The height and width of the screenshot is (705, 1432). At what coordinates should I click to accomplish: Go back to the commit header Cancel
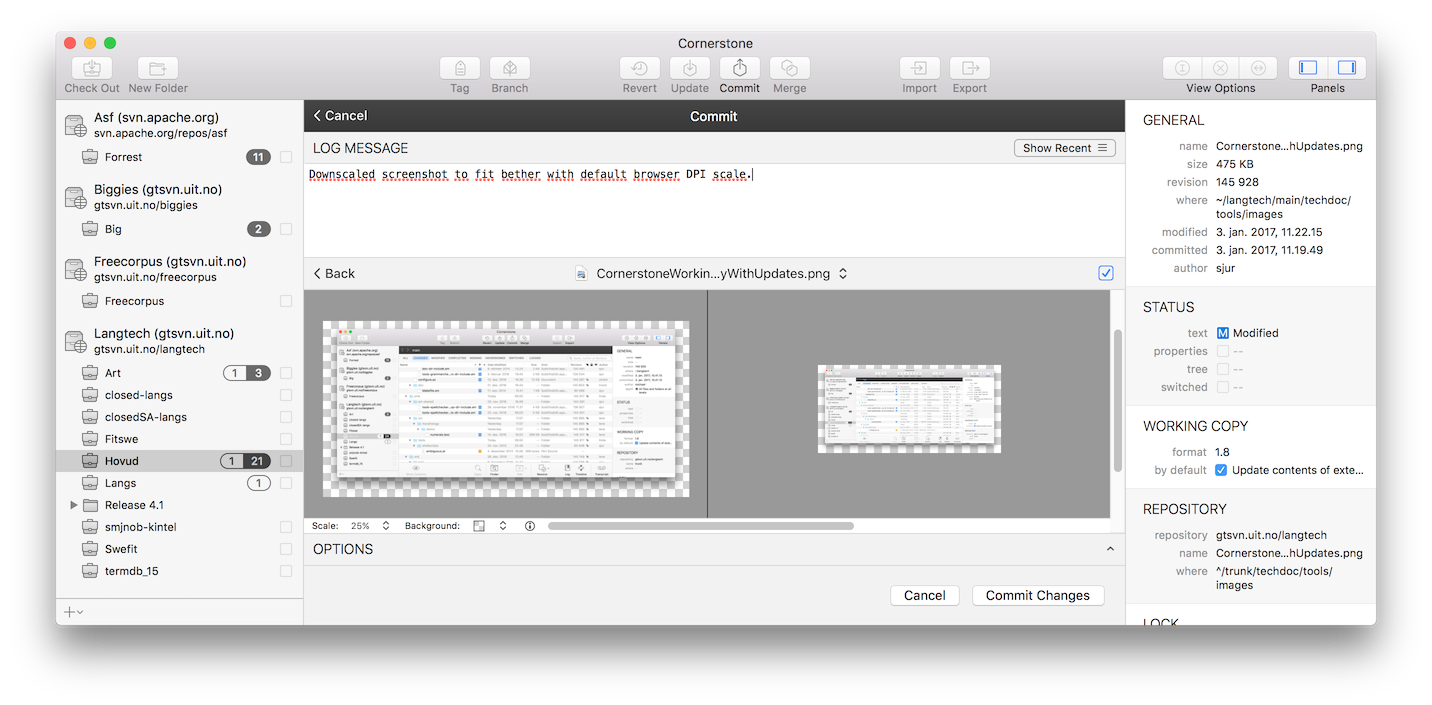tap(340, 116)
